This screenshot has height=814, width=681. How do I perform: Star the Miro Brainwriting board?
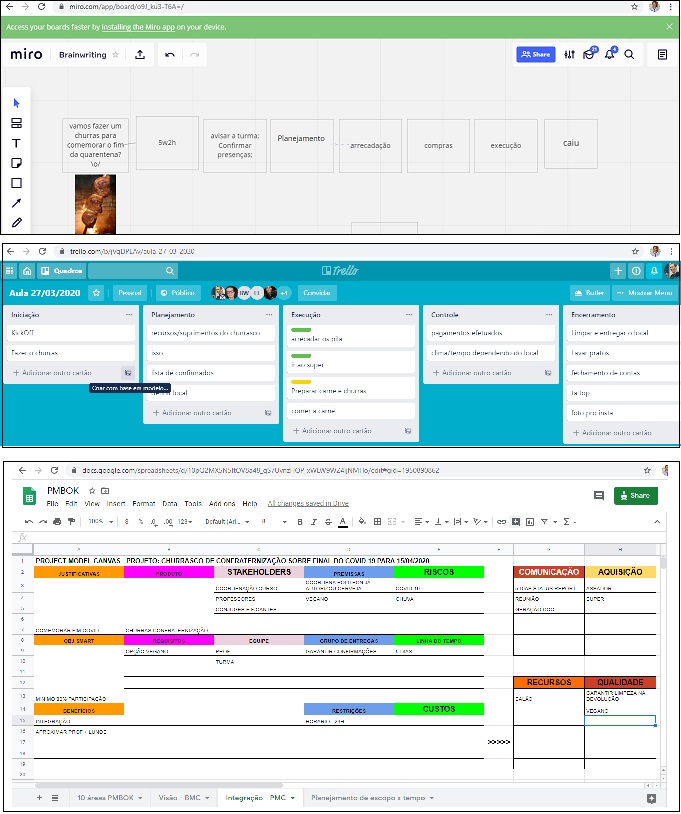coord(116,54)
